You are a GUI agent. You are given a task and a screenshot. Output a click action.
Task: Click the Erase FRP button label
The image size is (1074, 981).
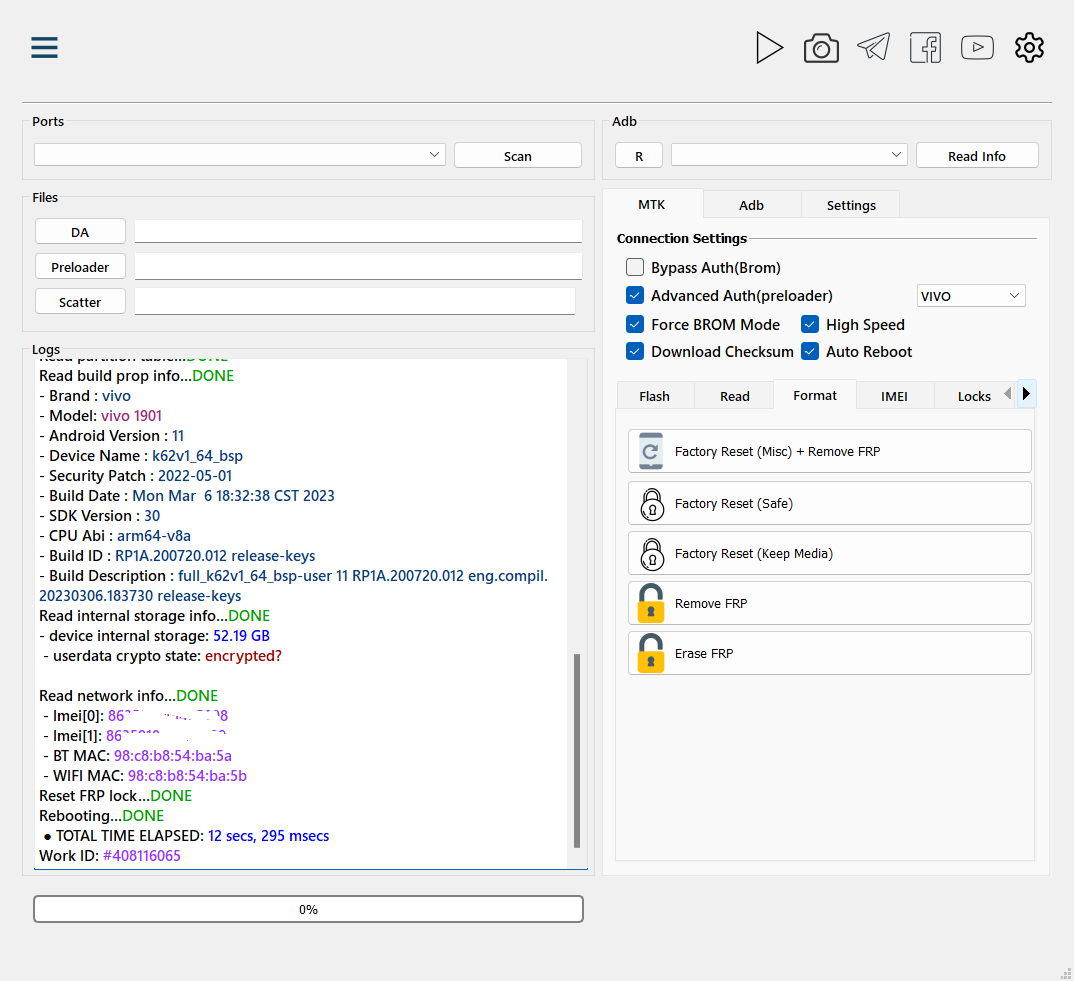pos(704,653)
